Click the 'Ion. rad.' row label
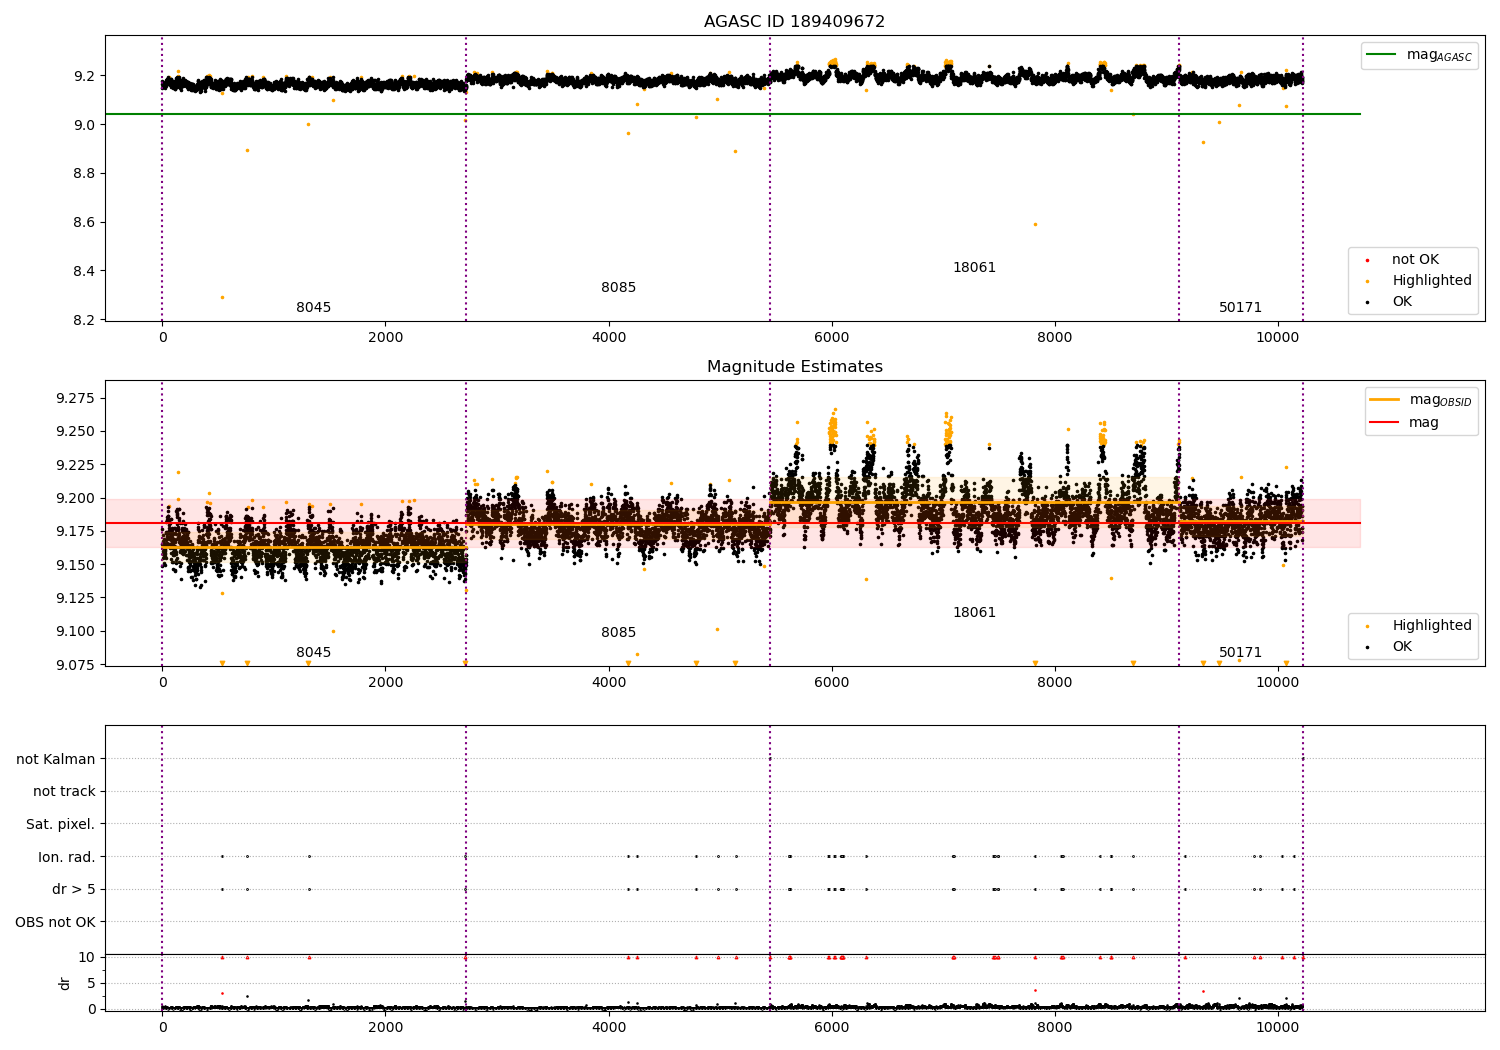Image resolution: width=1500 pixels, height=1050 pixels. pyautogui.click(x=67, y=857)
